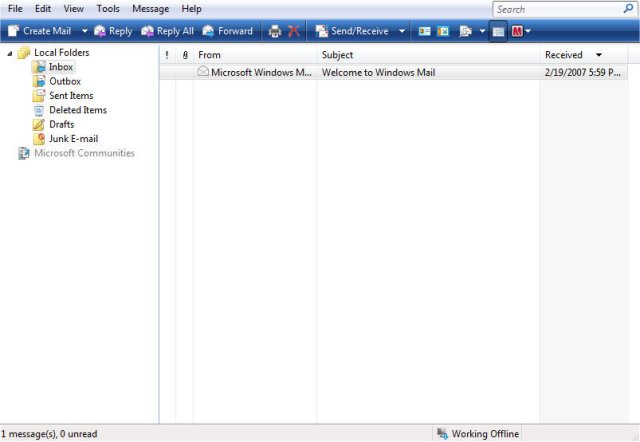Click the received date '2/19/2007 5:59 P...'

tap(582, 73)
